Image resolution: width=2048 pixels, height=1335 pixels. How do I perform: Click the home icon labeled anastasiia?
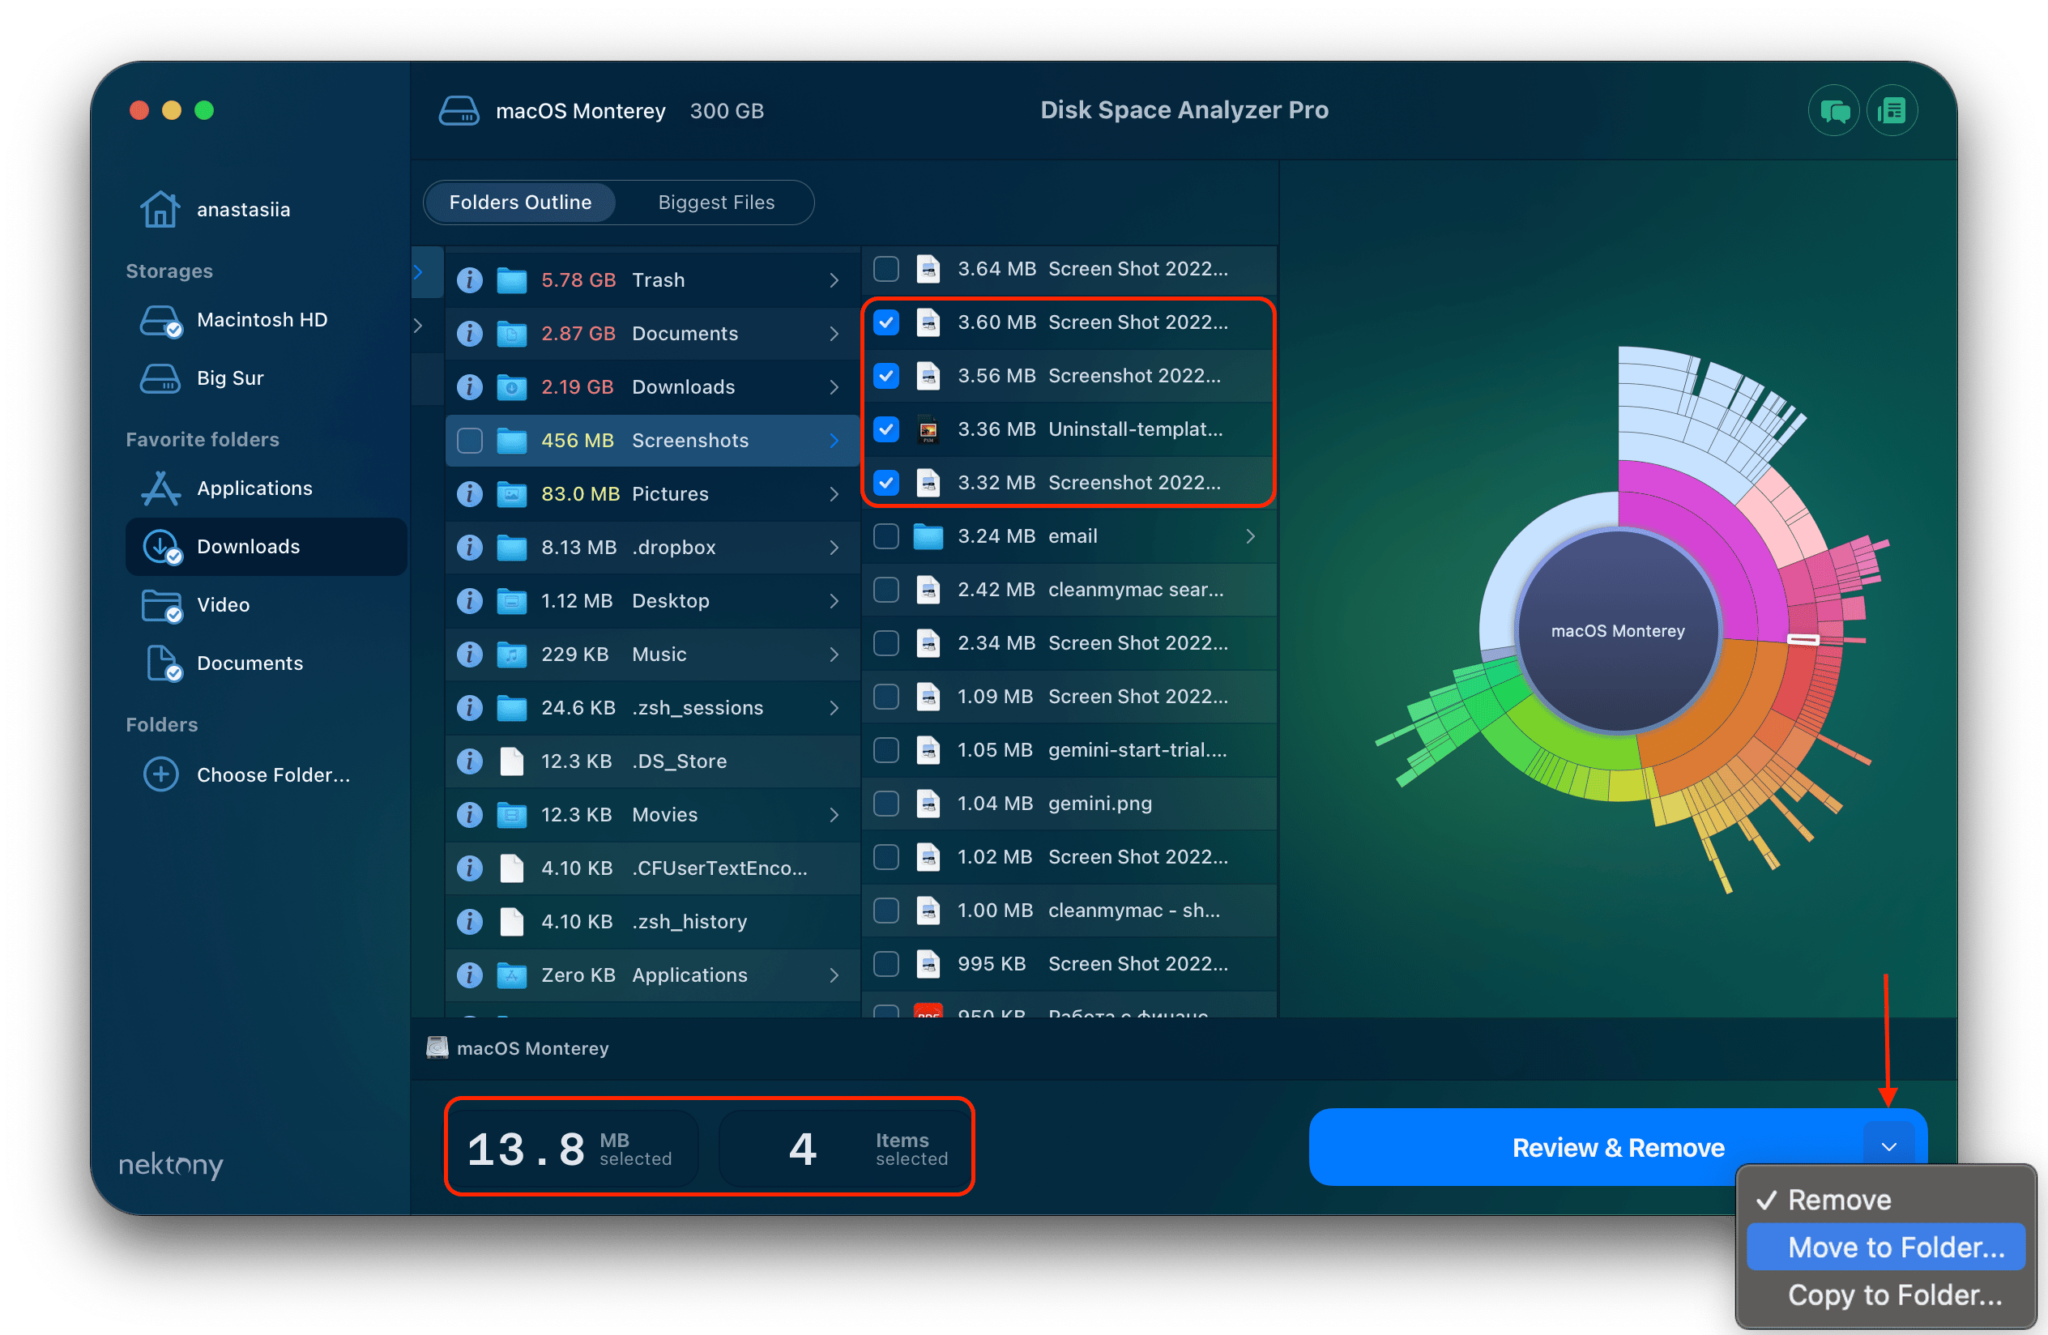point(161,208)
